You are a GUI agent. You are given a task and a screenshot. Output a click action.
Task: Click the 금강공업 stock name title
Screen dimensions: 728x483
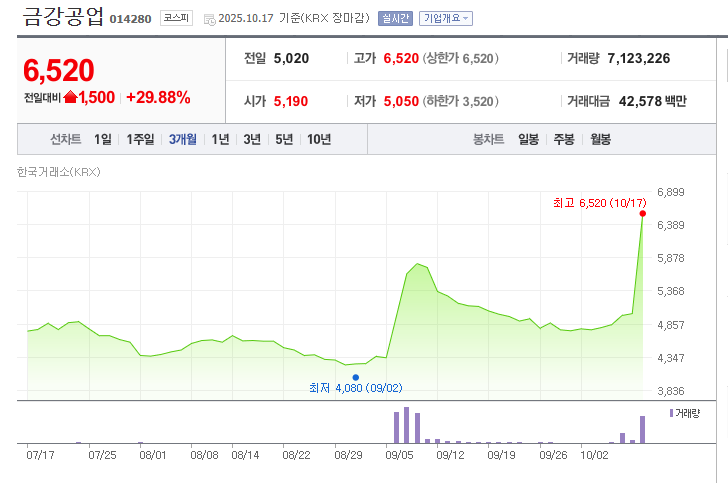click(x=63, y=17)
